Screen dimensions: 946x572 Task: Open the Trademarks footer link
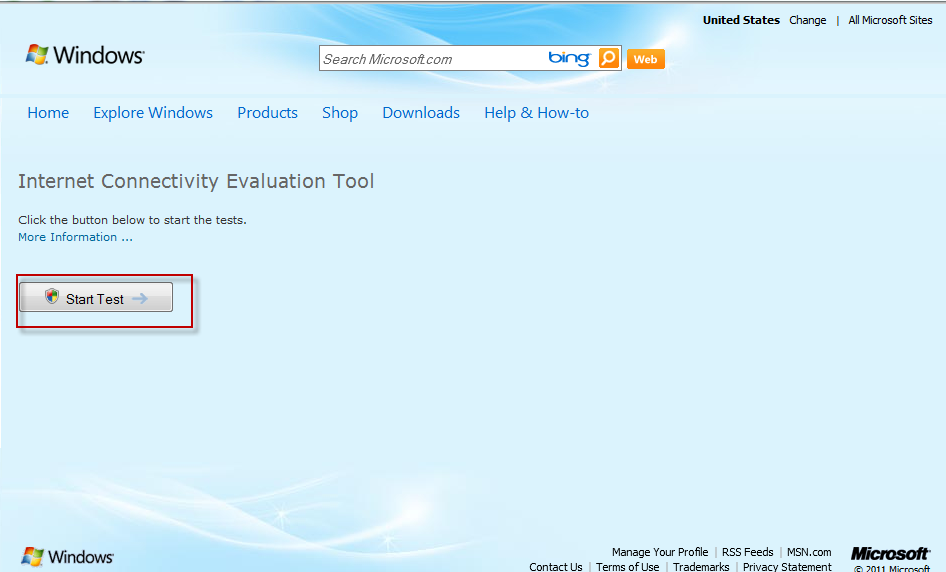point(701,567)
